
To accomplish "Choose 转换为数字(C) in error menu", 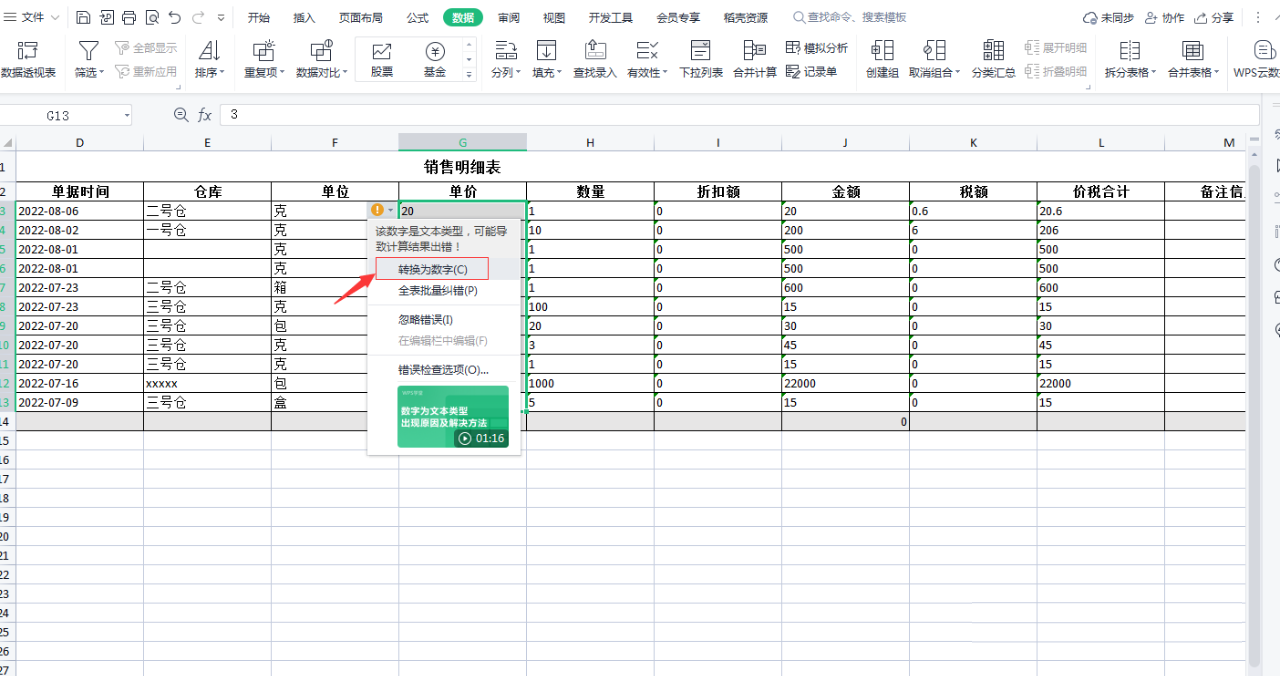I will click(433, 270).
